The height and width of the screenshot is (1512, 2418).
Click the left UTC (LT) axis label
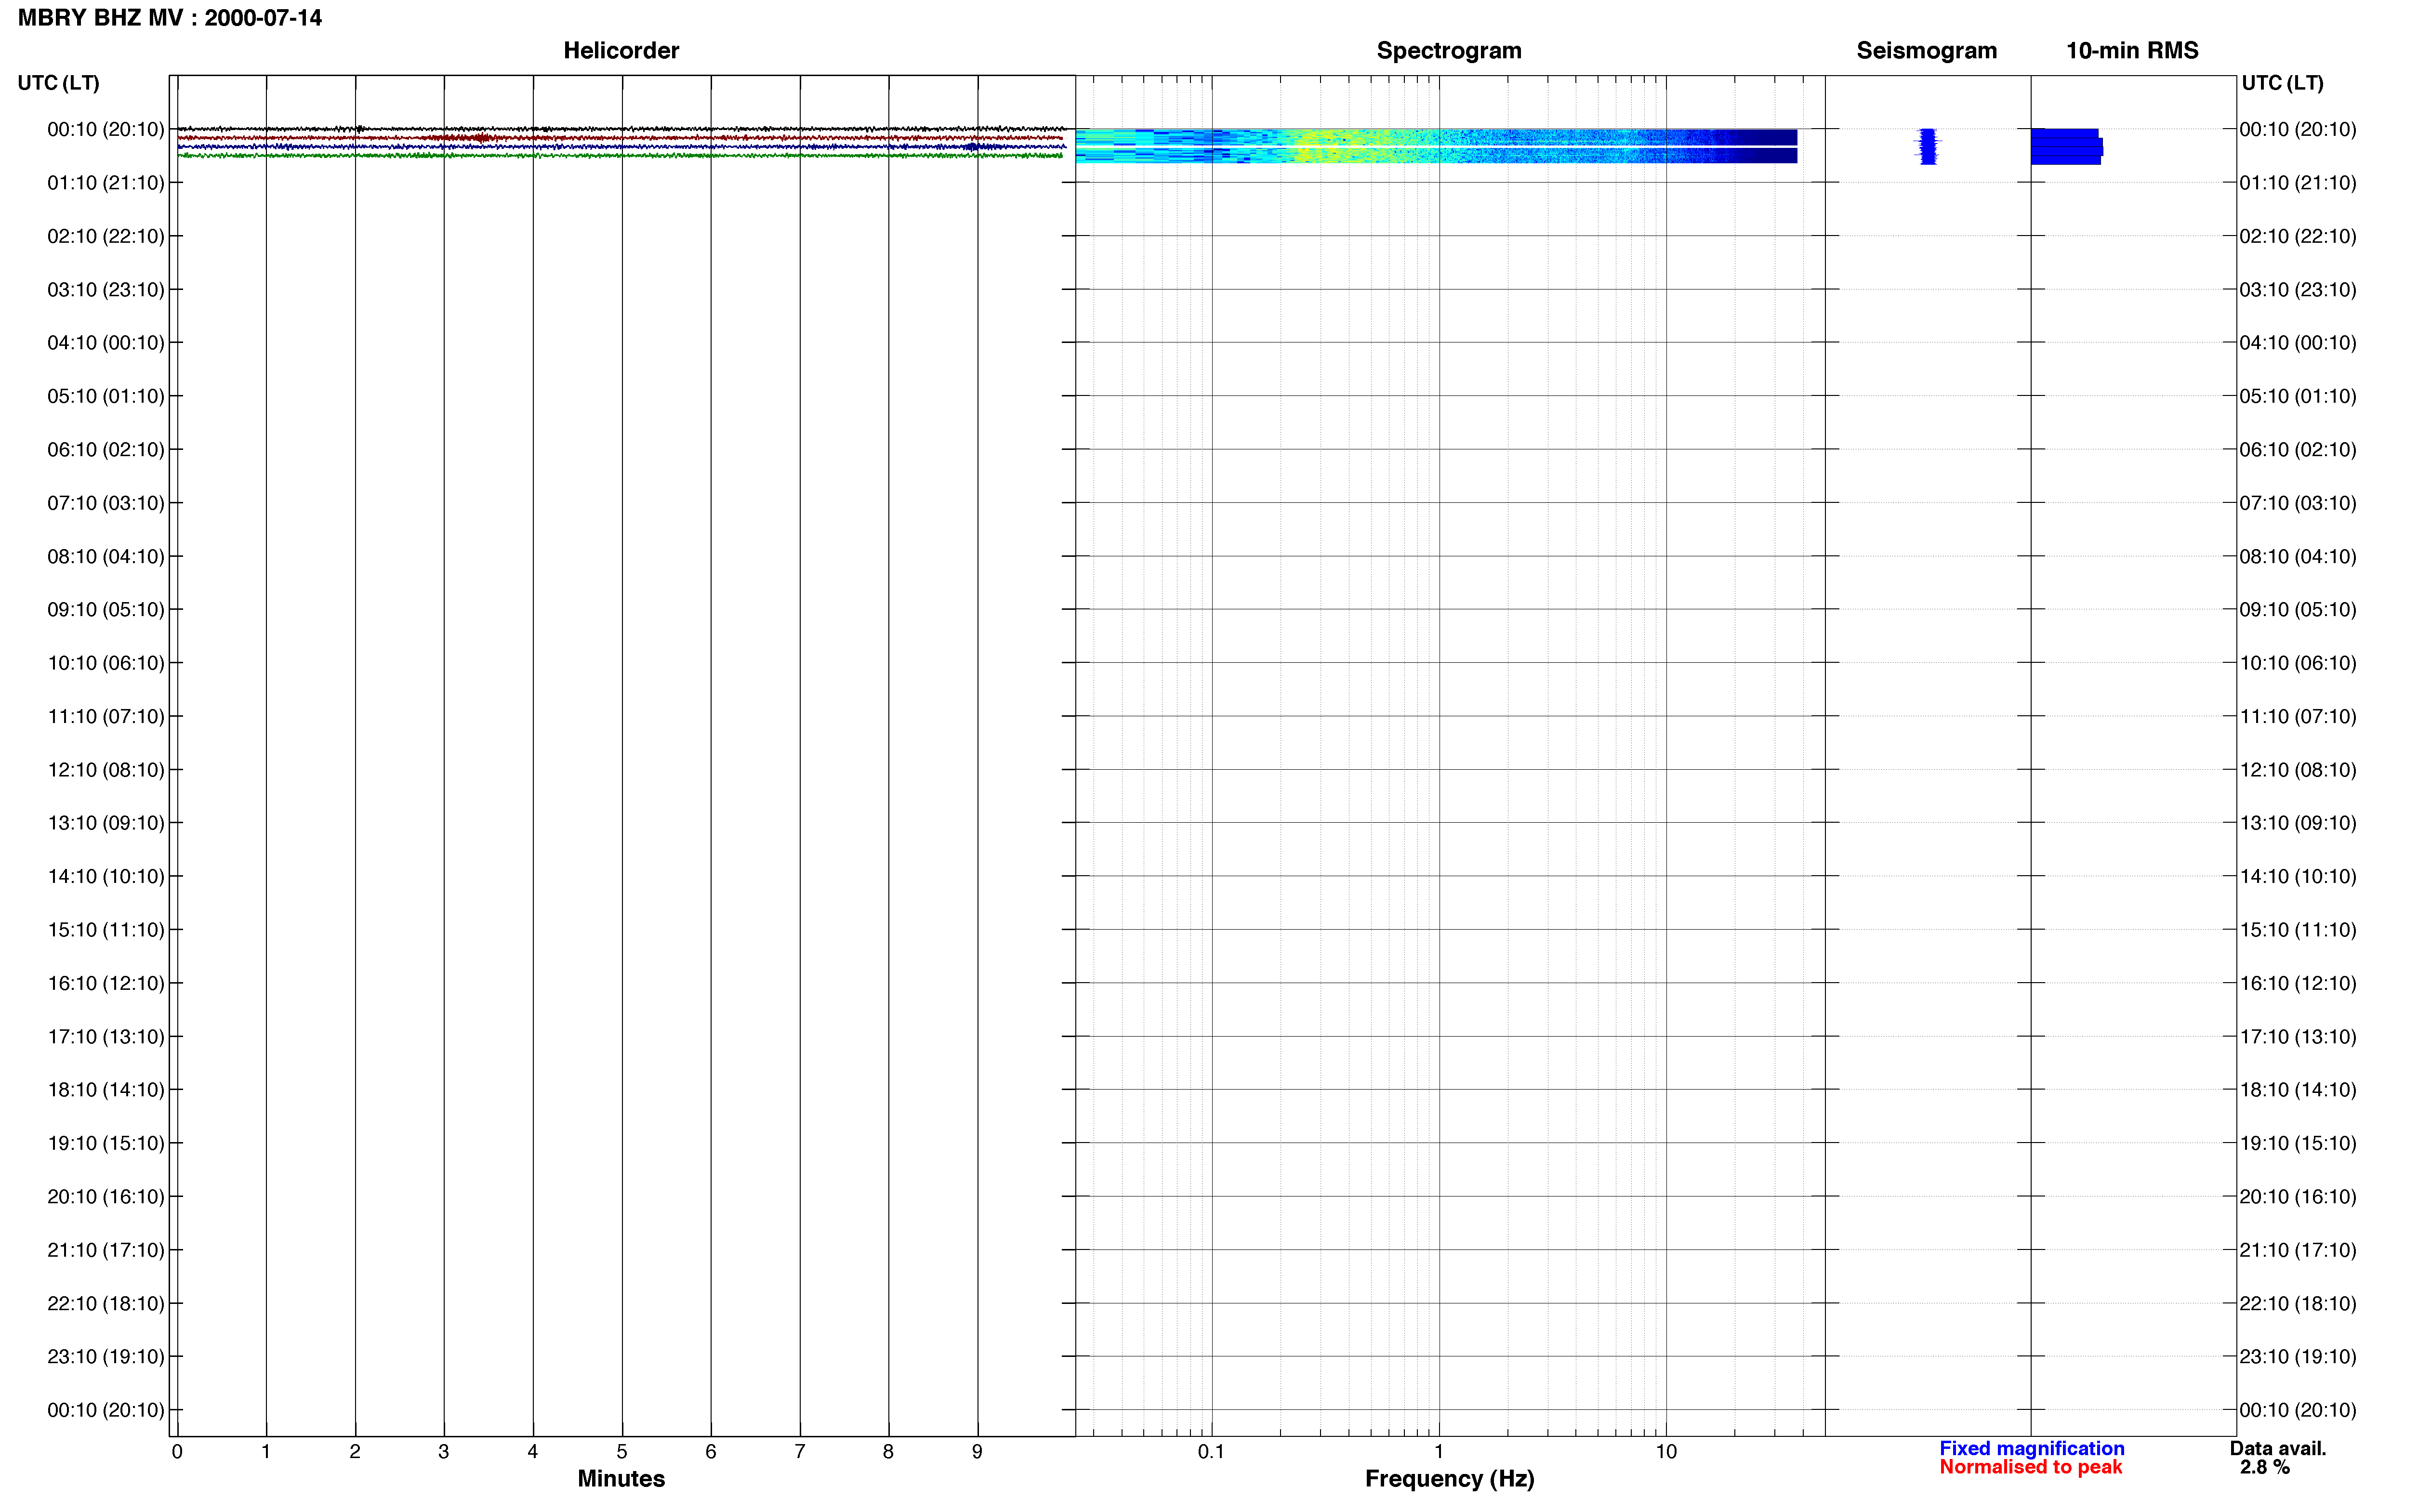pyautogui.click(x=58, y=83)
